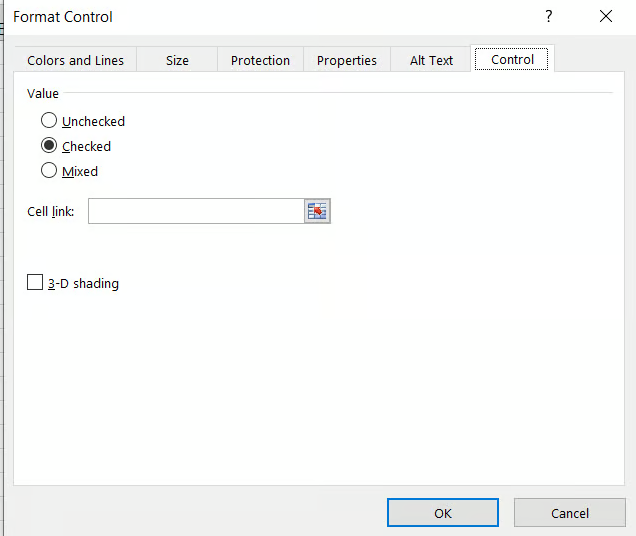This screenshot has width=636, height=536.
Task: Click inside the Cell link field
Action: 196,211
